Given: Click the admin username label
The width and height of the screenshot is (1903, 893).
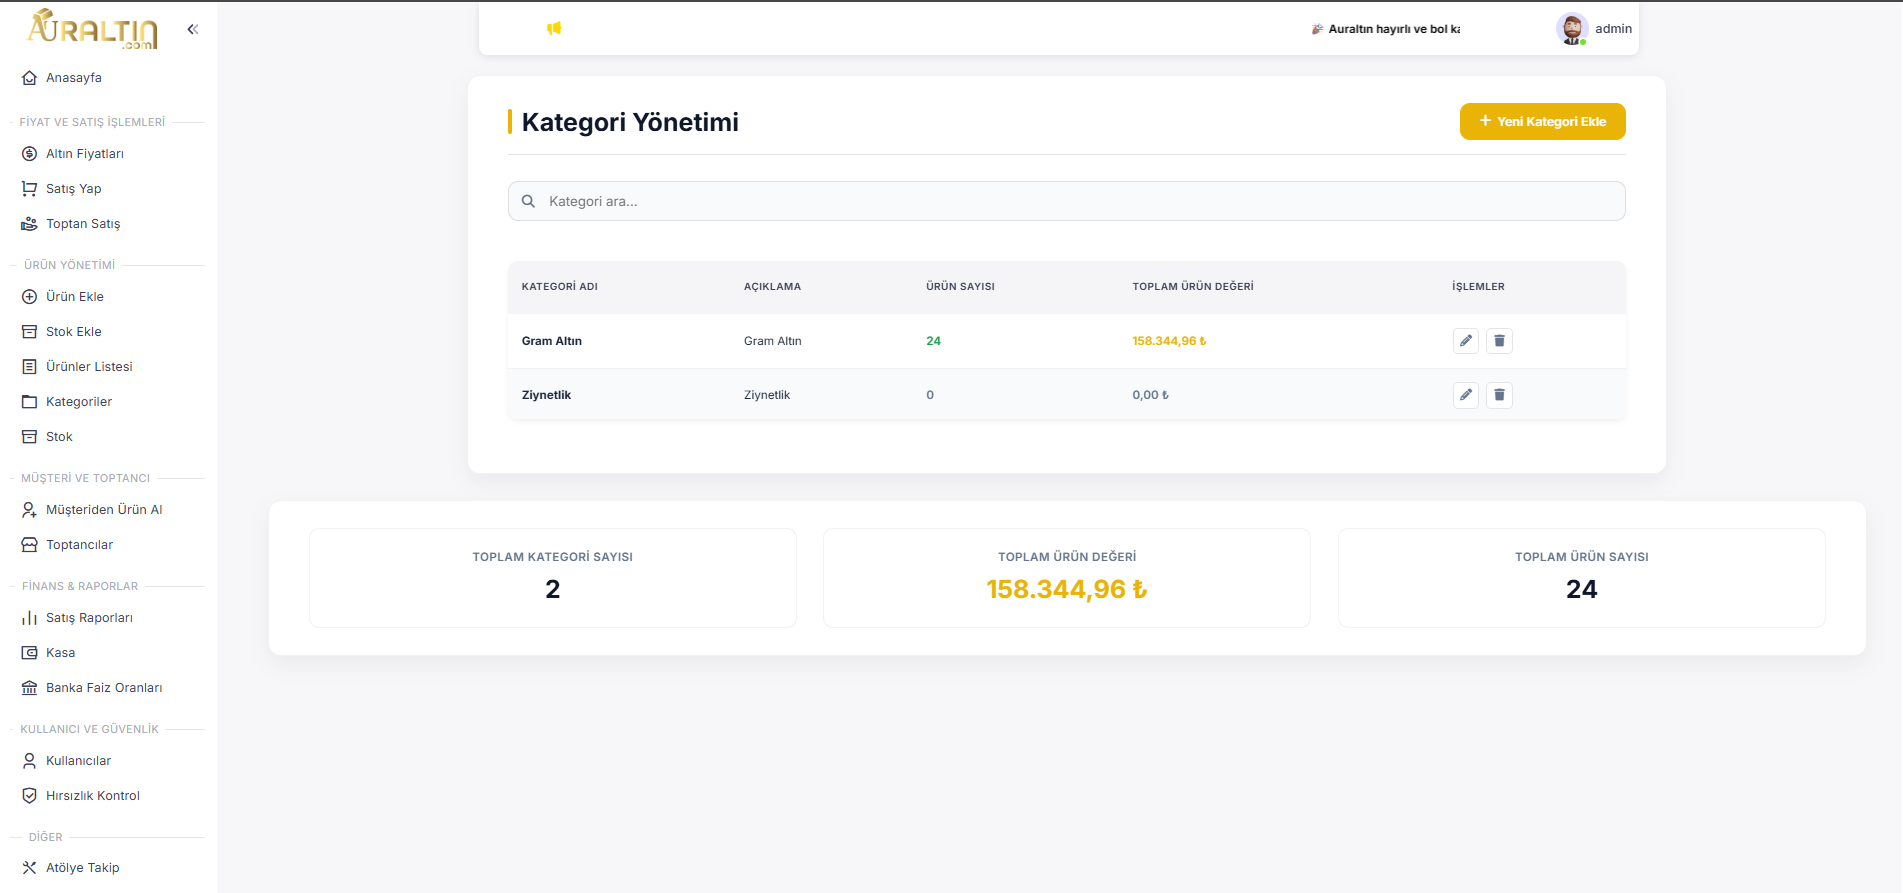Looking at the screenshot, I should [x=1613, y=29].
